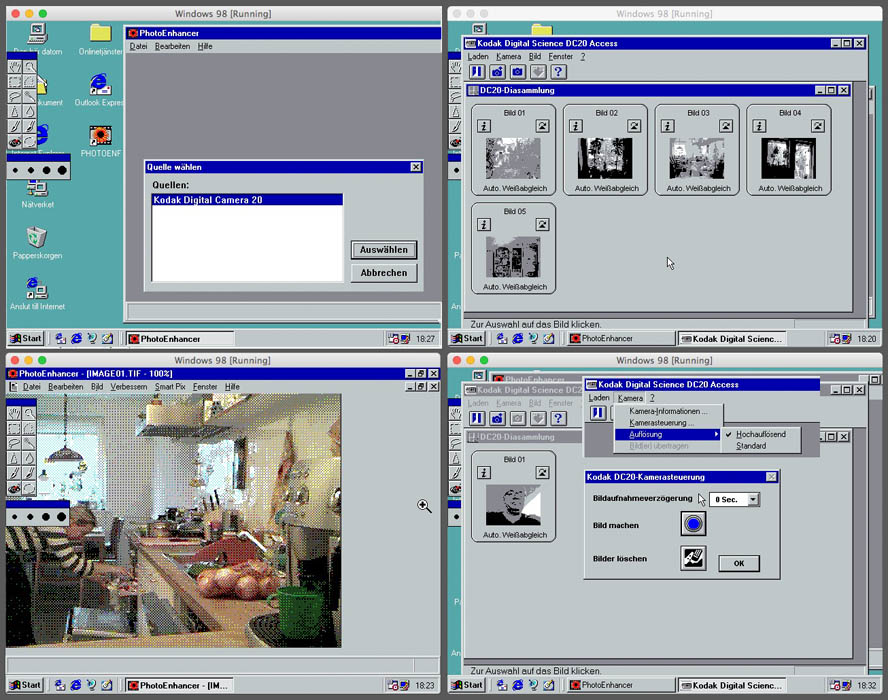888x700 pixels.
Task: Open the info button of Bild 04
Action: (759, 126)
